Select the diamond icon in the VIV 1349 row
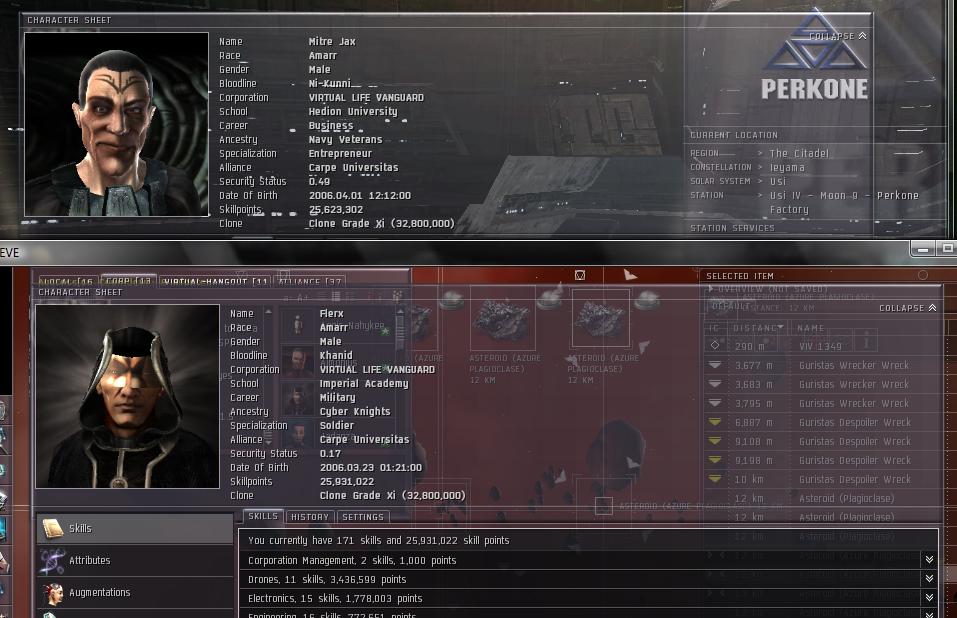The image size is (957, 618). point(715,345)
